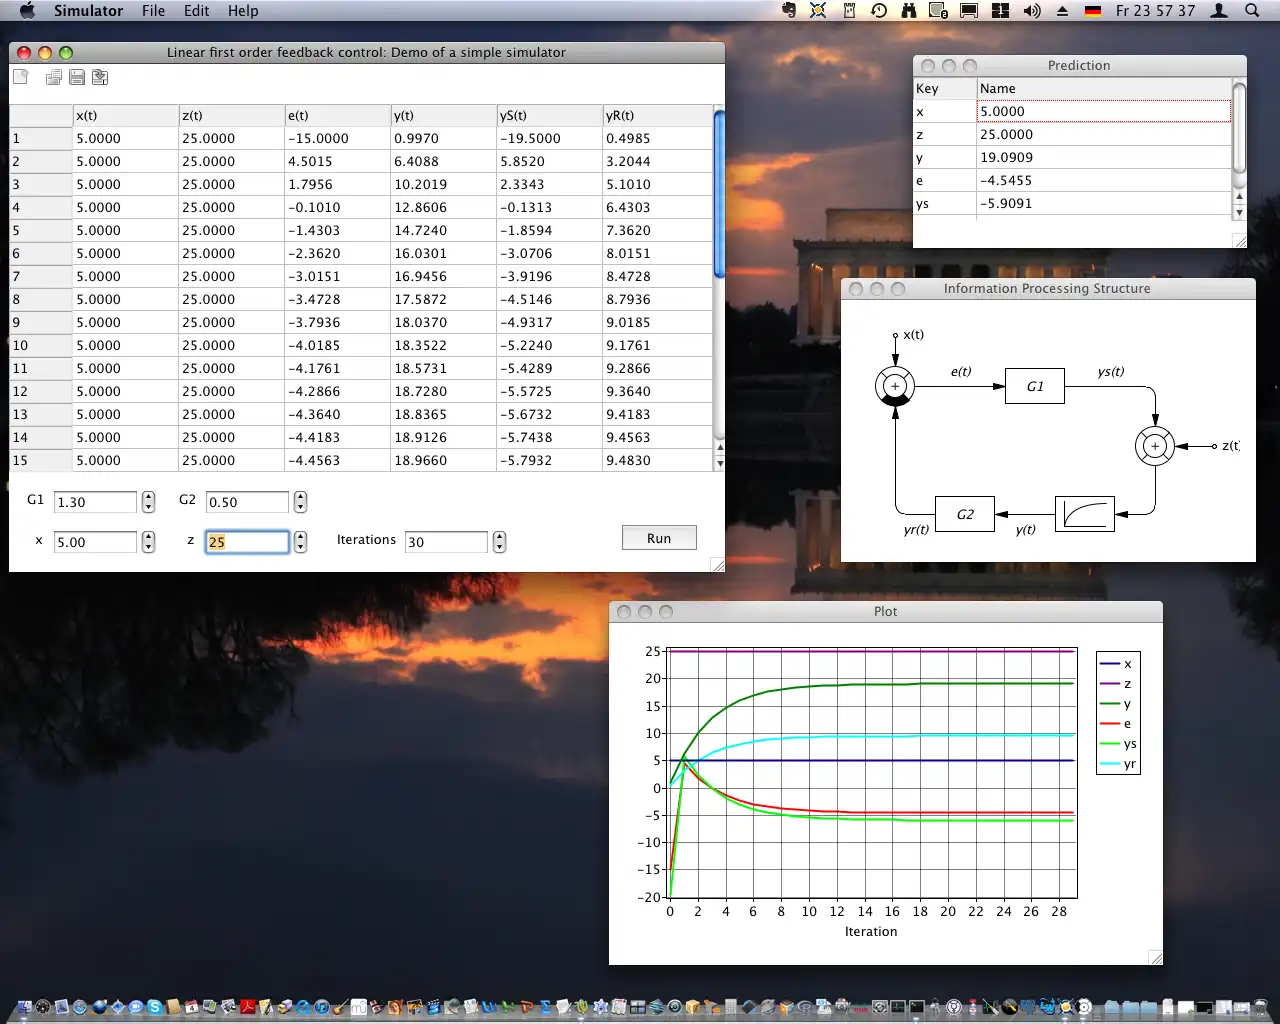The width and height of the screenshot is (1280, 1024).
Task: Click the German flag input source icon
Action: (1093, 11)
